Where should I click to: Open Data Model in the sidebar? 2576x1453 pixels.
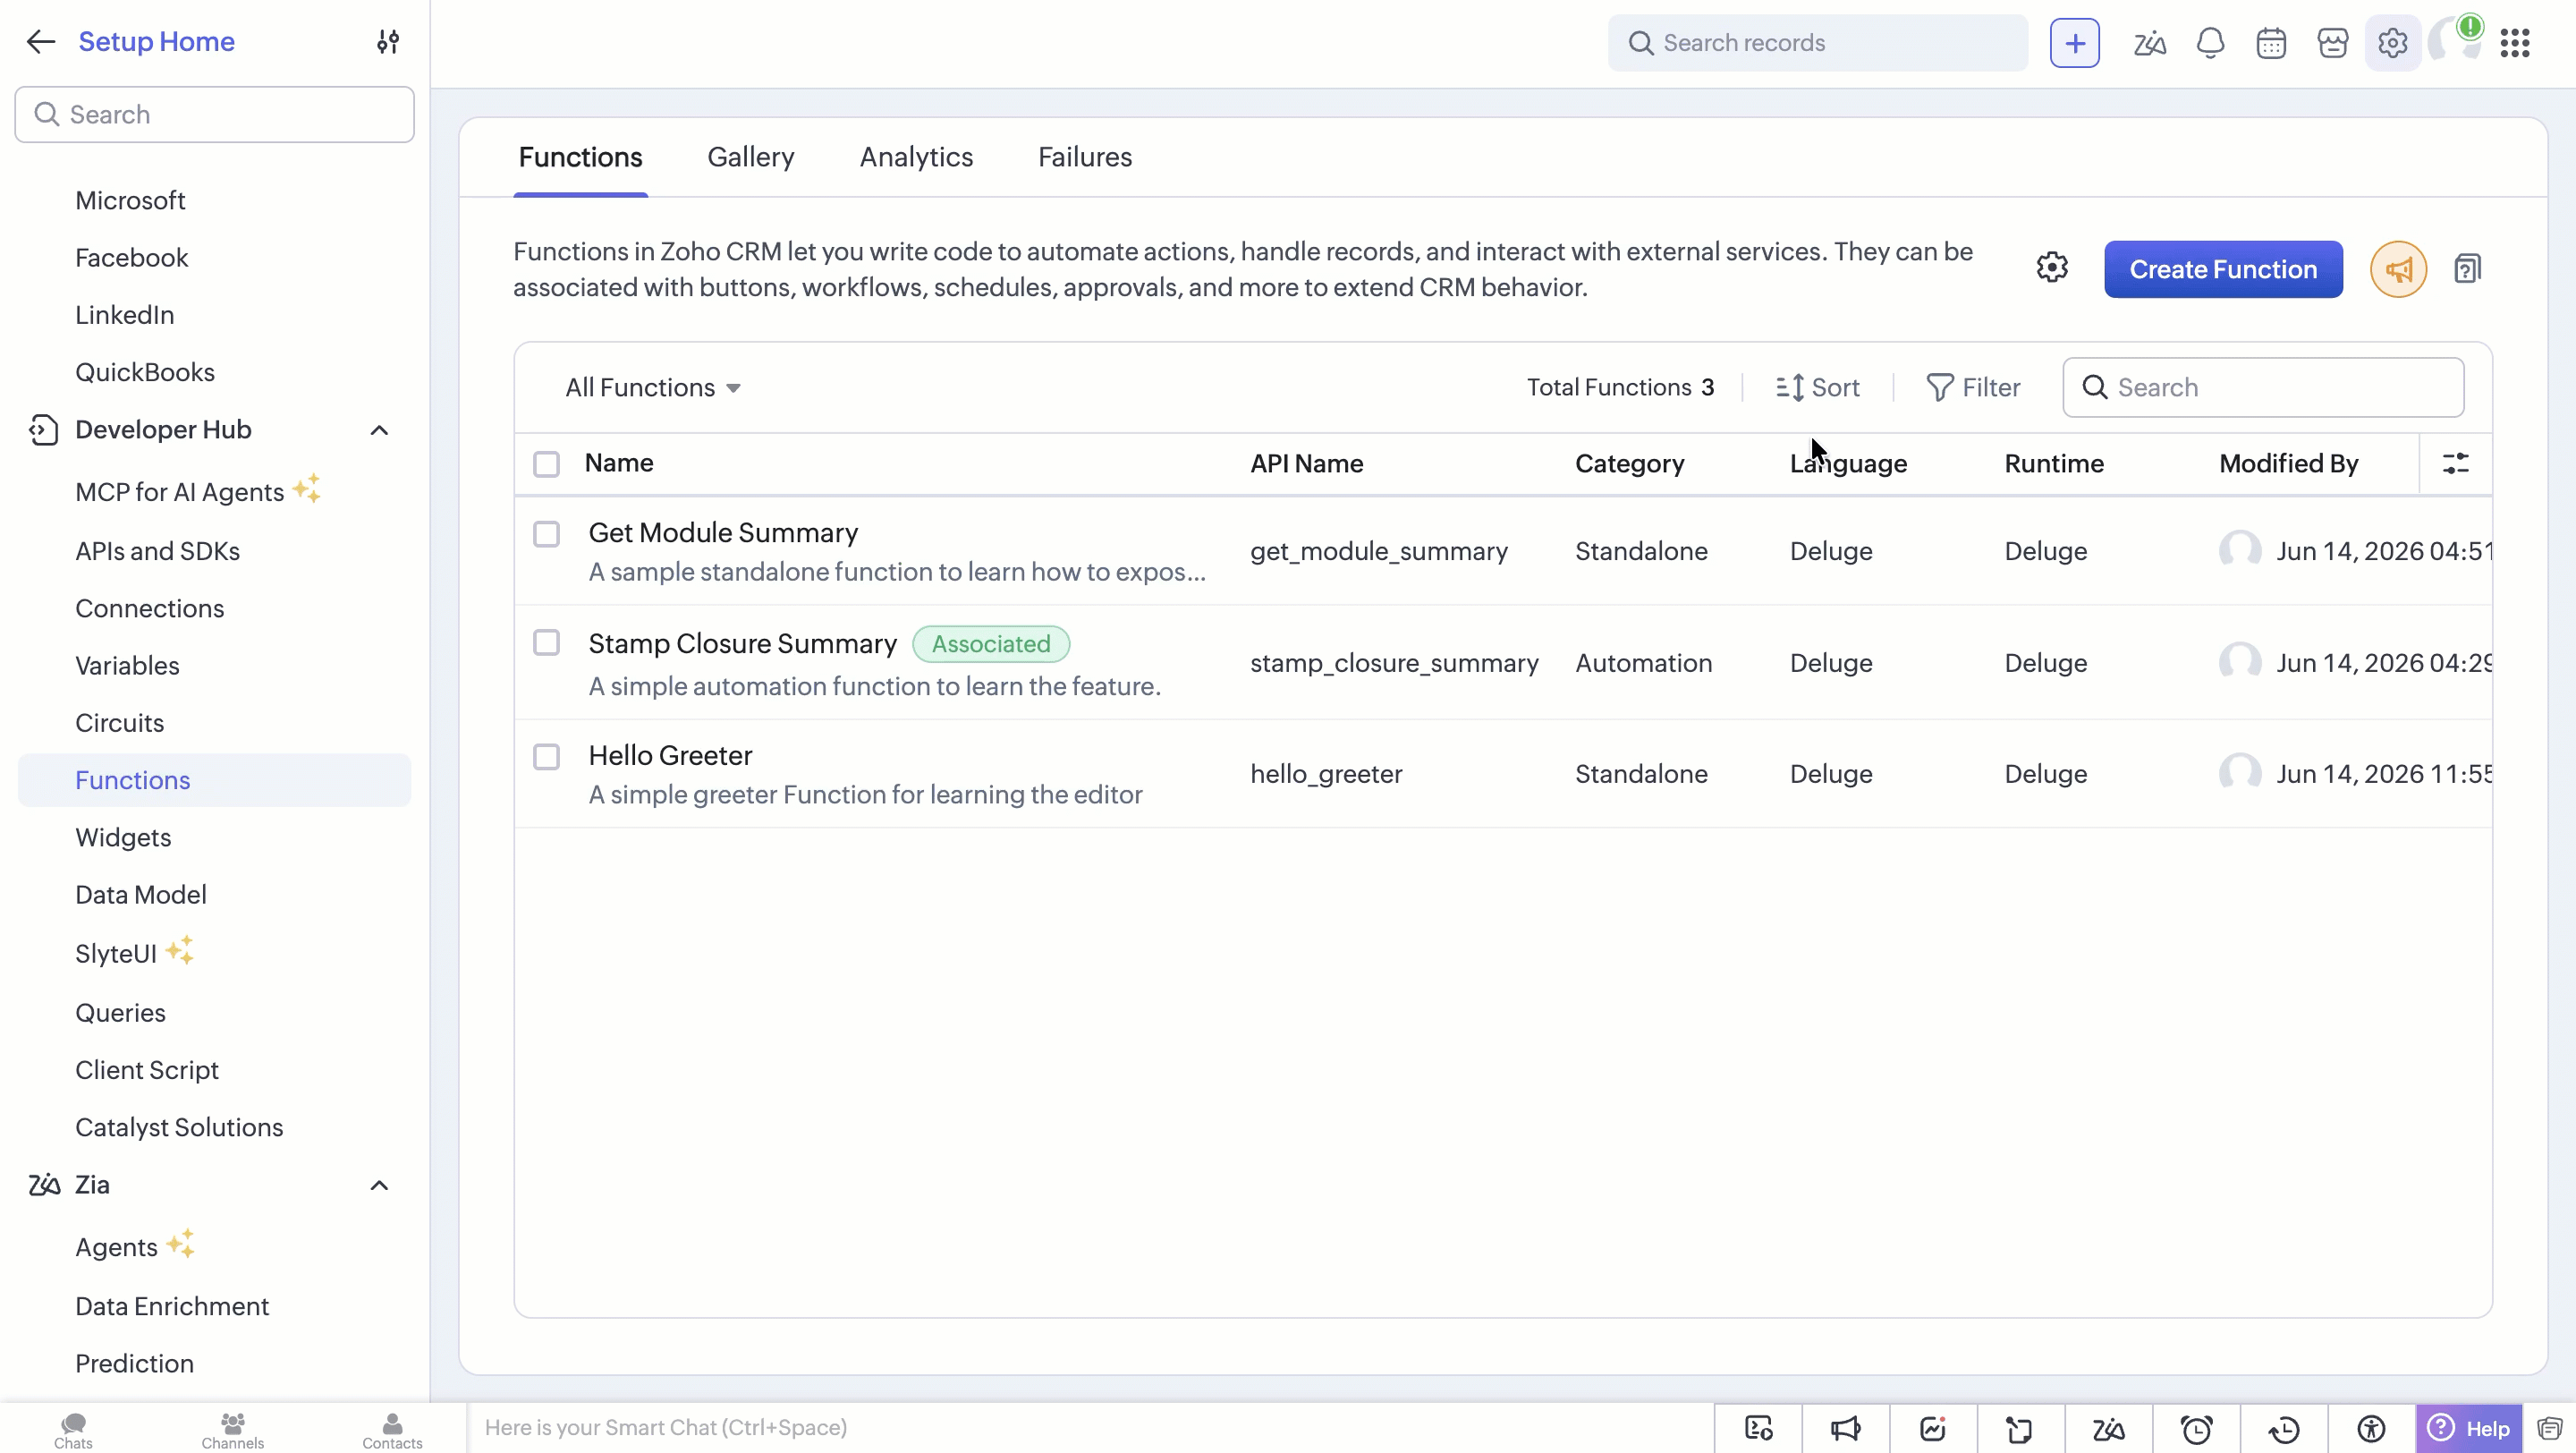pos(141,895)
